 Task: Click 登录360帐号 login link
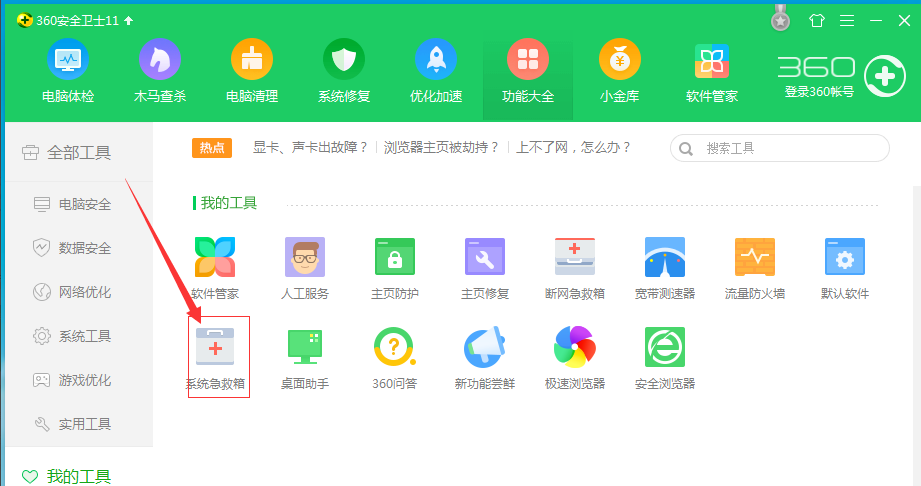[x=819, y=92]
